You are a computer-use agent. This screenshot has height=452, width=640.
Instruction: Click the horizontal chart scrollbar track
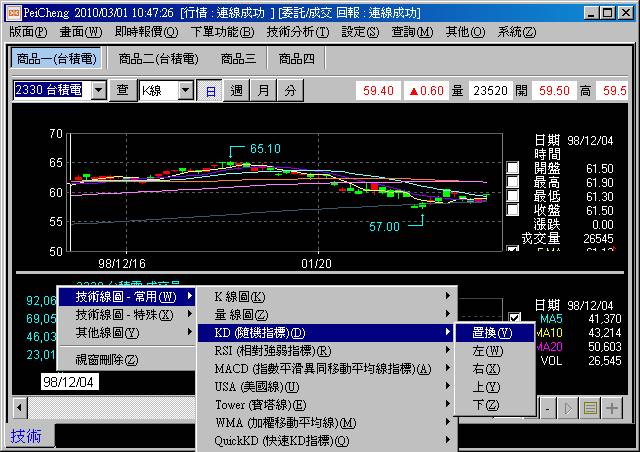point(111,407)
